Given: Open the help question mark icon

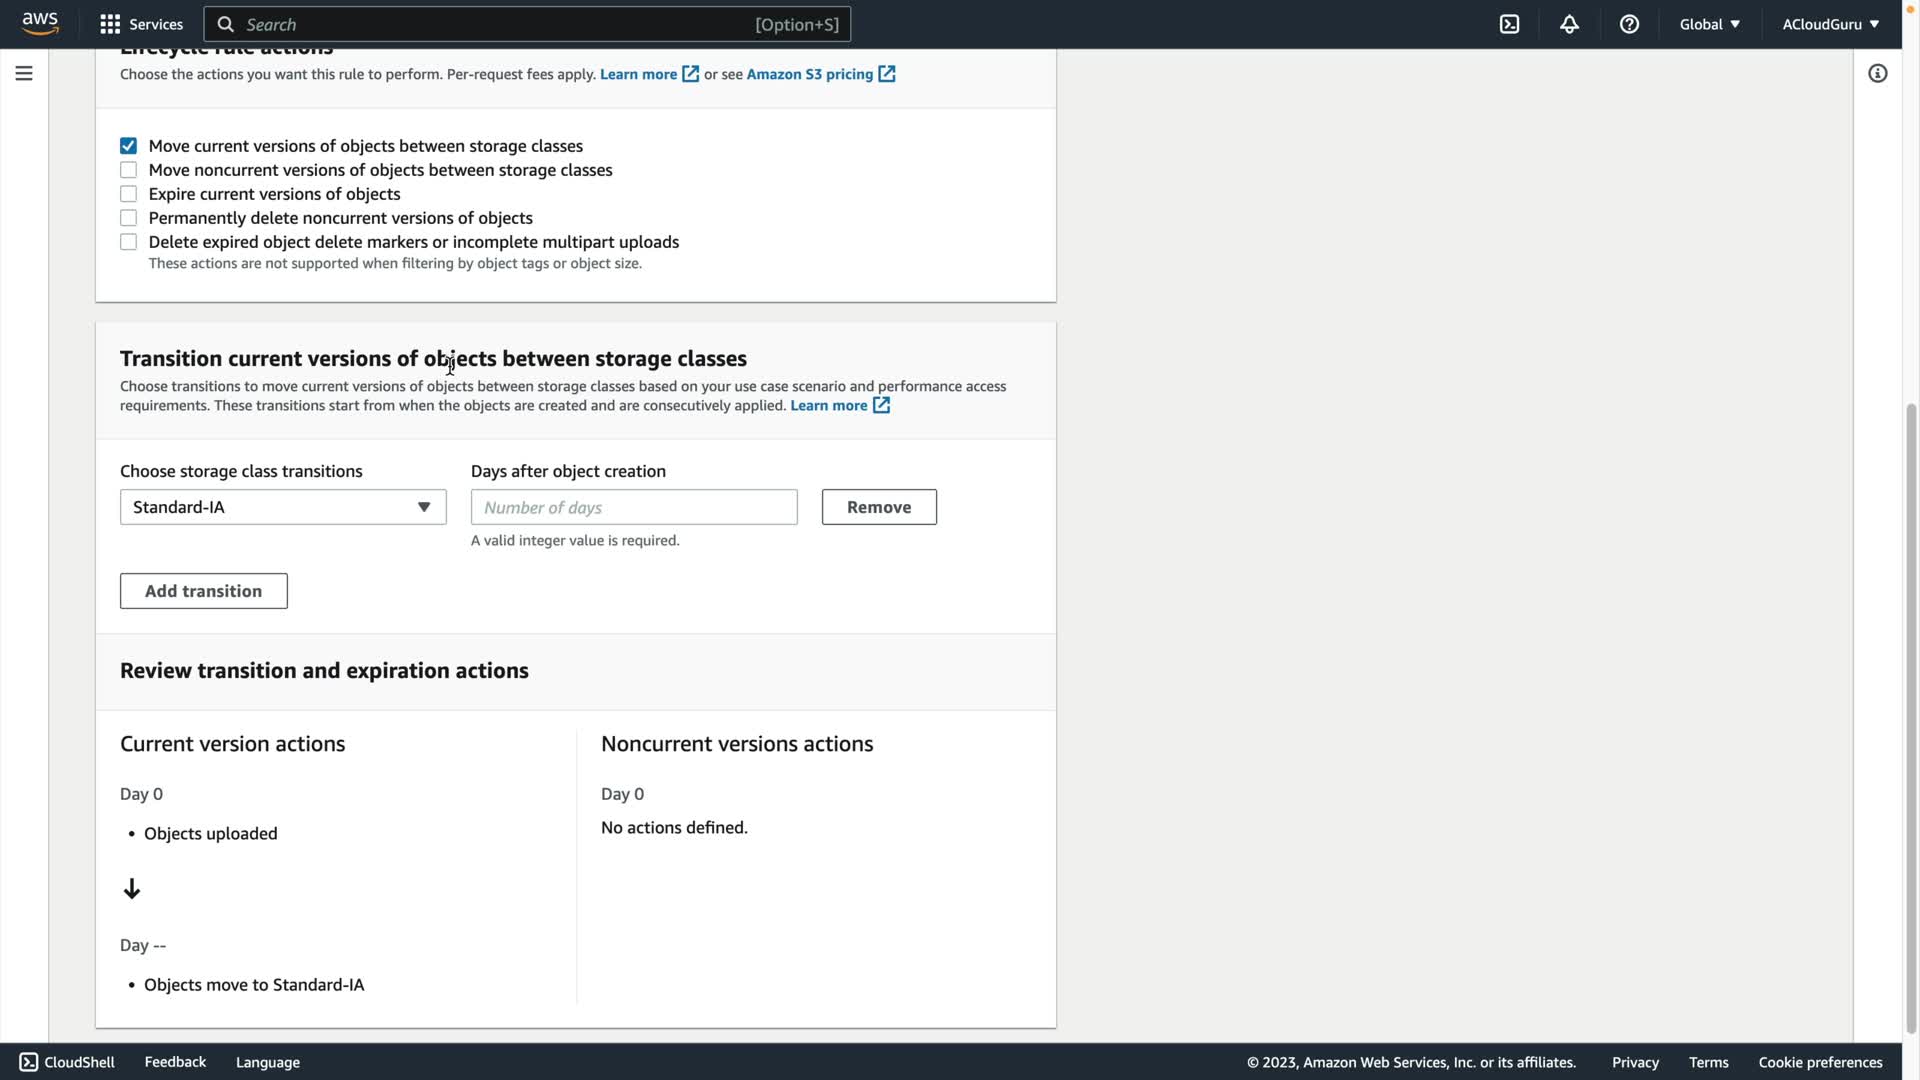Looking at the screenshot, I should (x=1629, y=24).
